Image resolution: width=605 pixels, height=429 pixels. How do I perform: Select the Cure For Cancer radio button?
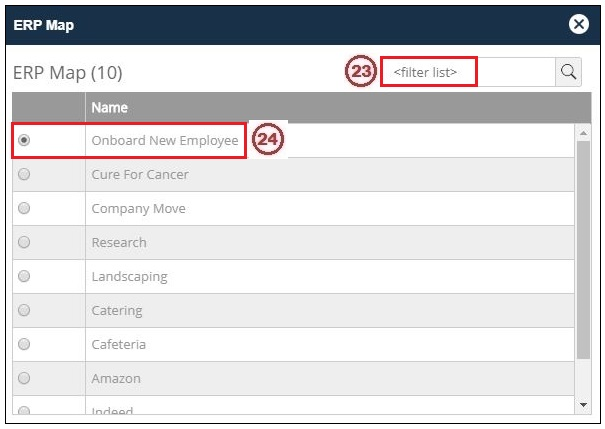24,175
